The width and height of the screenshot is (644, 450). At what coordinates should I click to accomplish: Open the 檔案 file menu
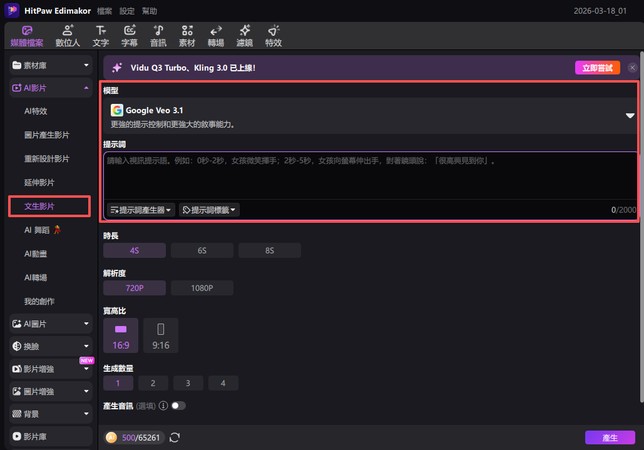tap(104, 11)
